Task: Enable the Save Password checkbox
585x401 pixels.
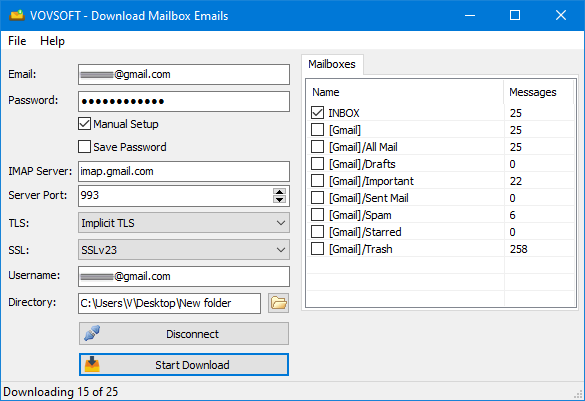Action: pyautogui.click(x=84, y=147)
